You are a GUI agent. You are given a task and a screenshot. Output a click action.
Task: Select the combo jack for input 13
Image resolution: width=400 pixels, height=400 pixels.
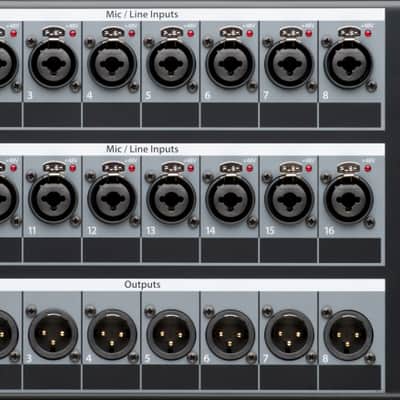pos(171,199)
